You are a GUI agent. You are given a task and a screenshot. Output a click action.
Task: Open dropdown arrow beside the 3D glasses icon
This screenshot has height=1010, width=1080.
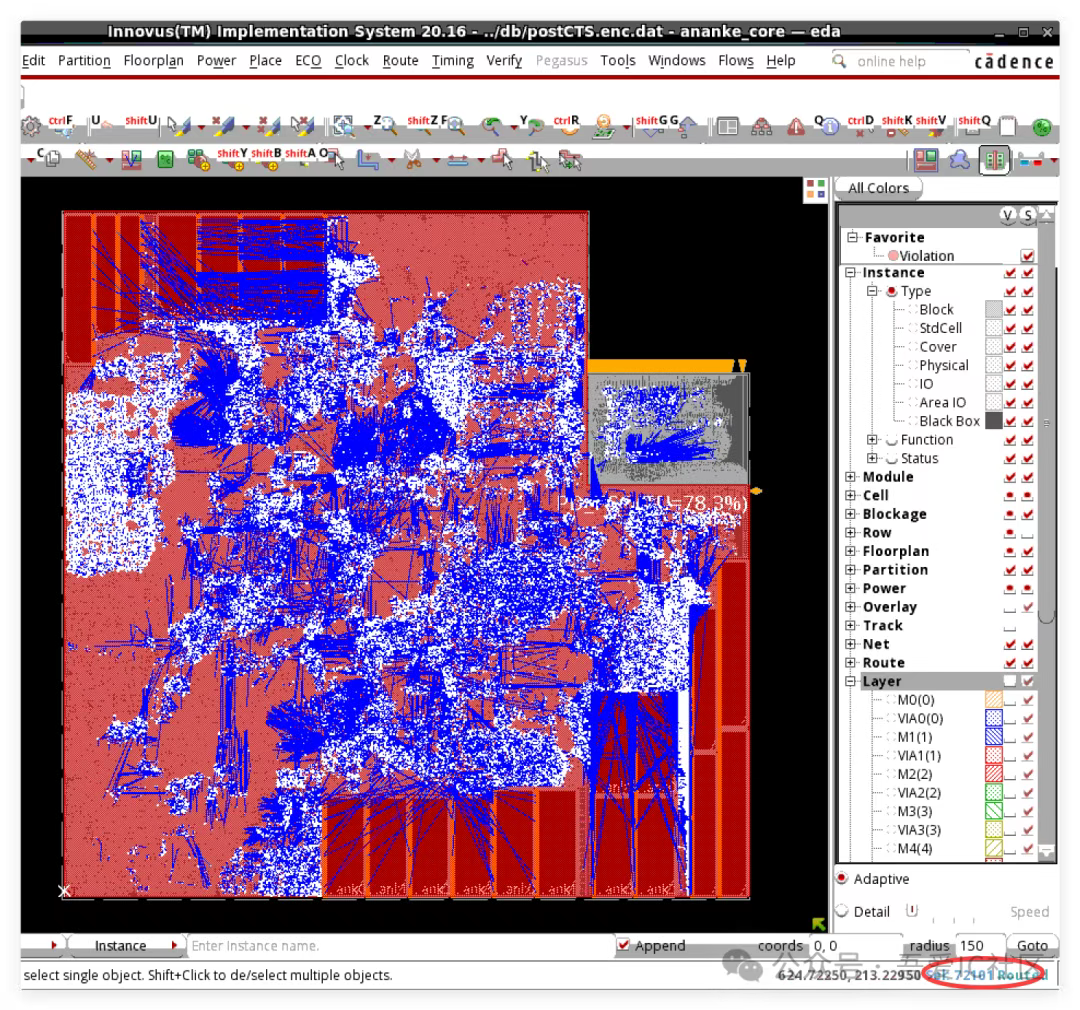1055,162
